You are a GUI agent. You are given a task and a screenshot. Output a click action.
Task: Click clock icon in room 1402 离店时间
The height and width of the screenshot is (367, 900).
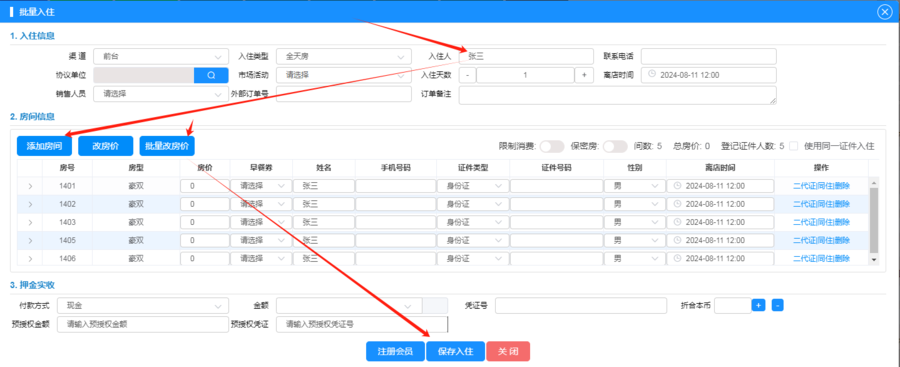pyautogui.click(x=677, y=204)
